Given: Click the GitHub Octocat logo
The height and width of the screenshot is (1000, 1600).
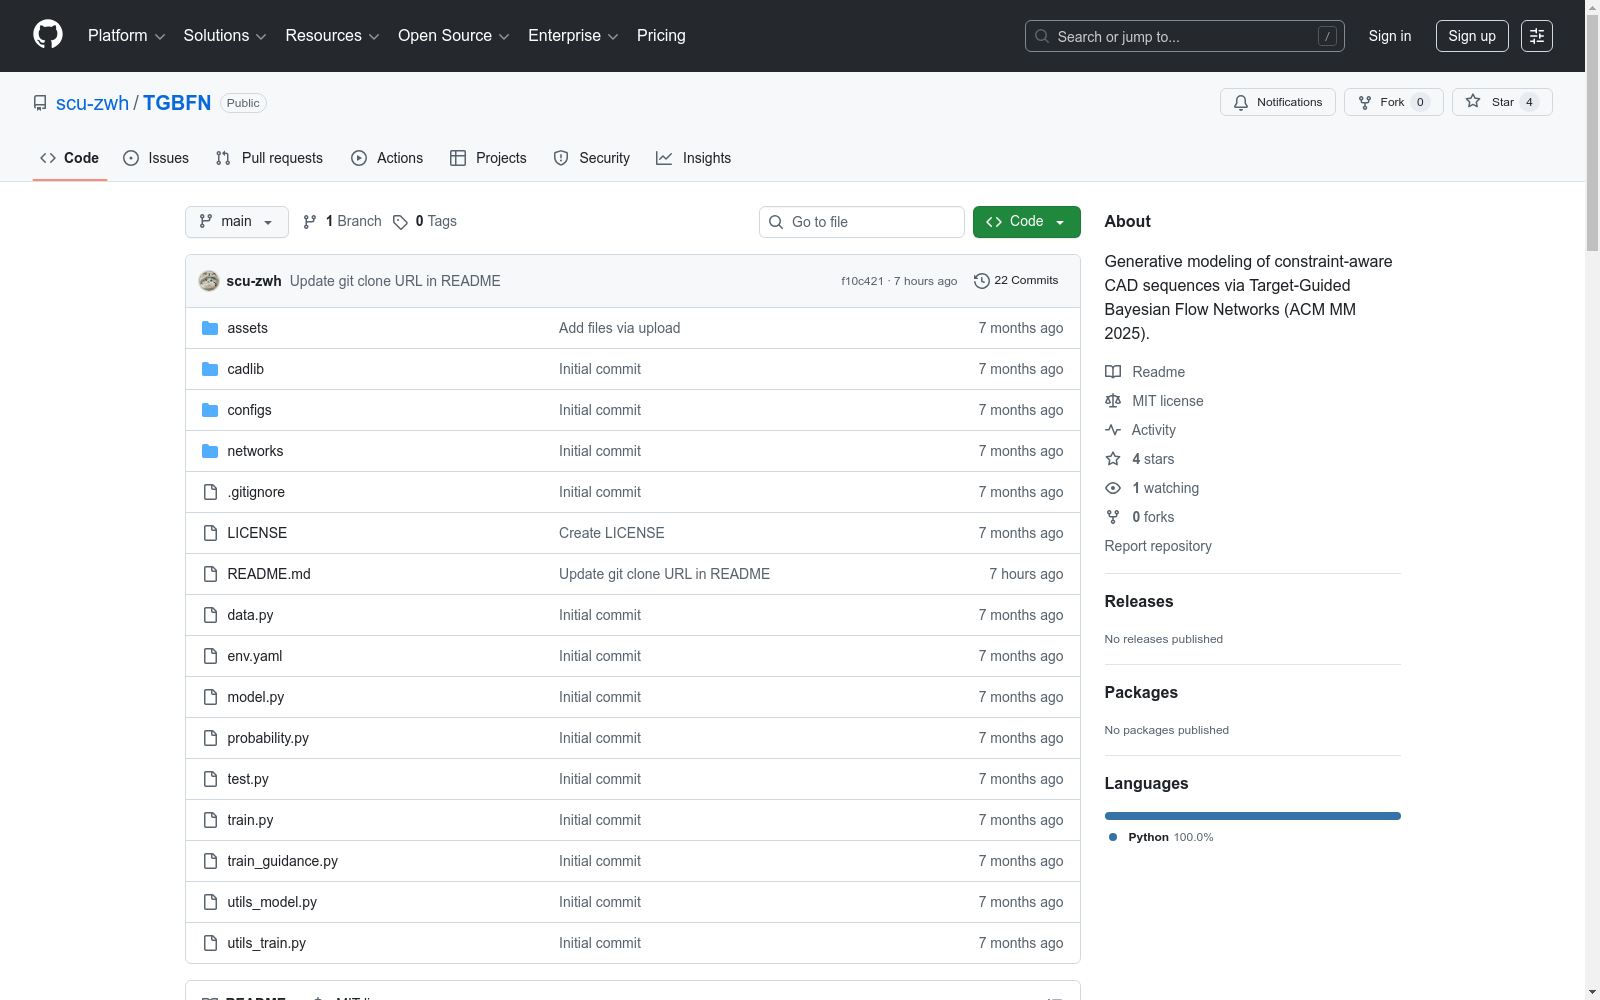Looking at the screenshot, I should (48, 35).
